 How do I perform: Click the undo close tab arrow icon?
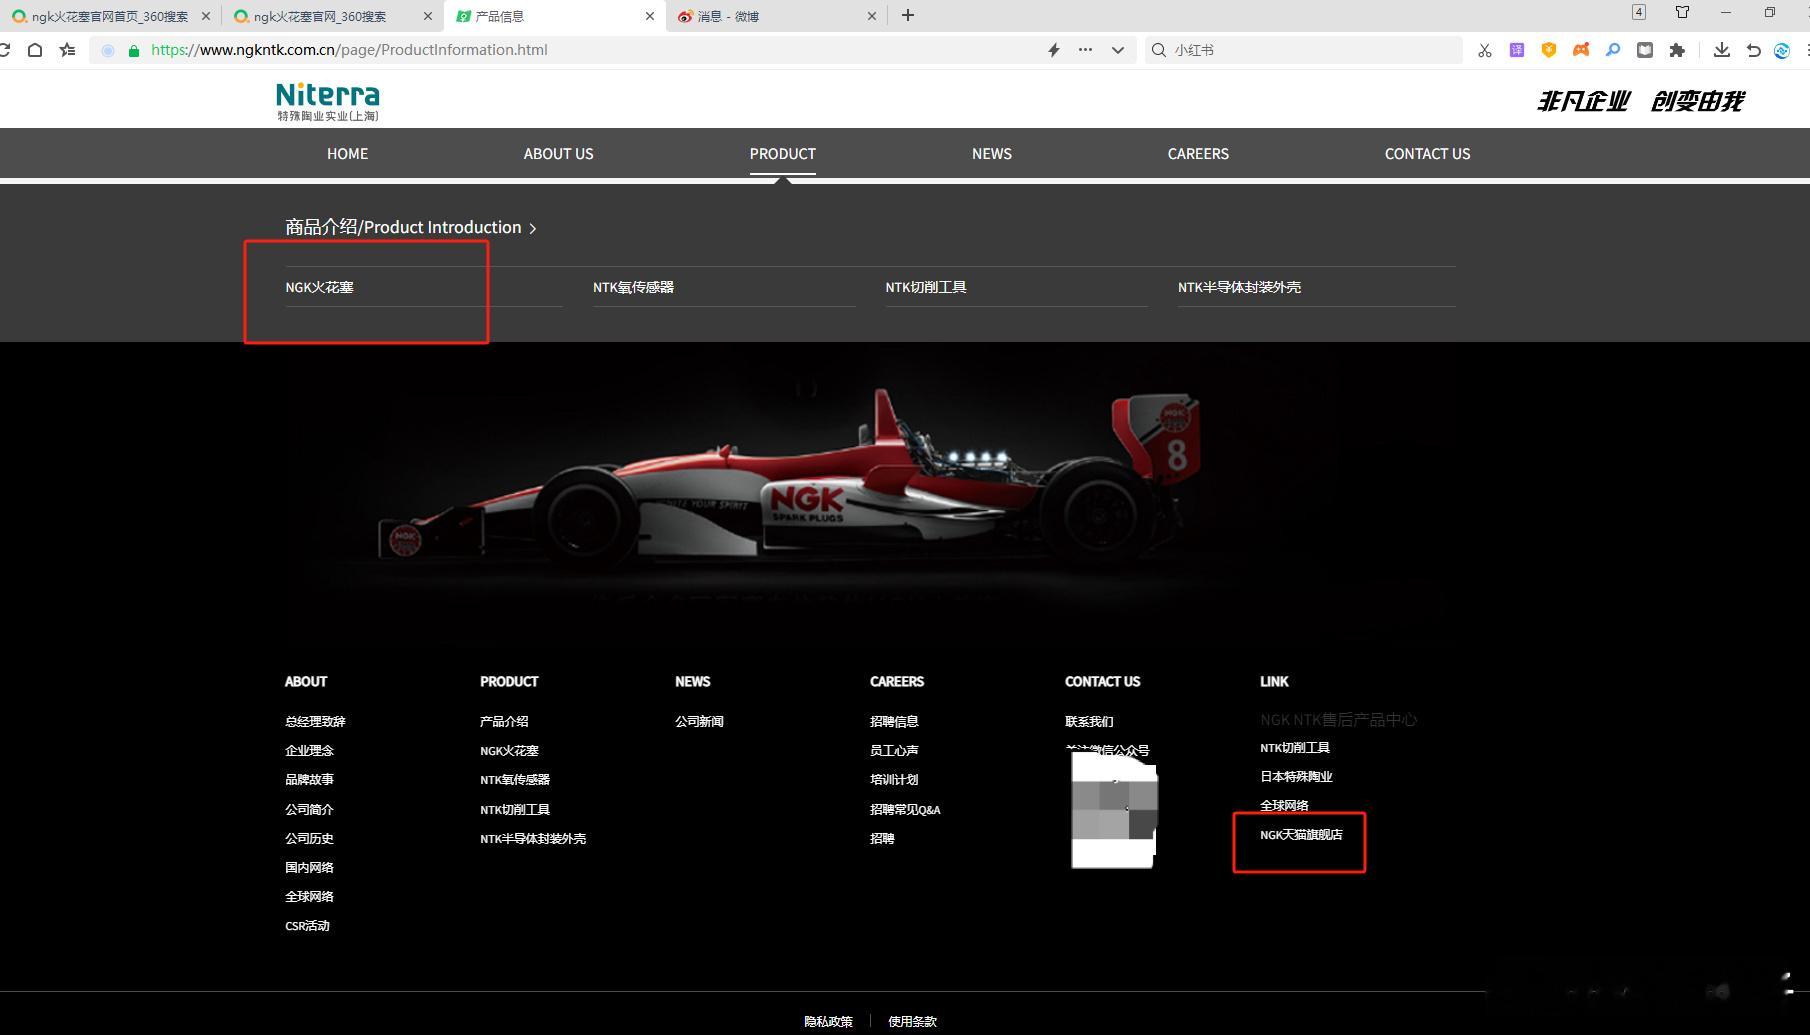coord(1753,50)
